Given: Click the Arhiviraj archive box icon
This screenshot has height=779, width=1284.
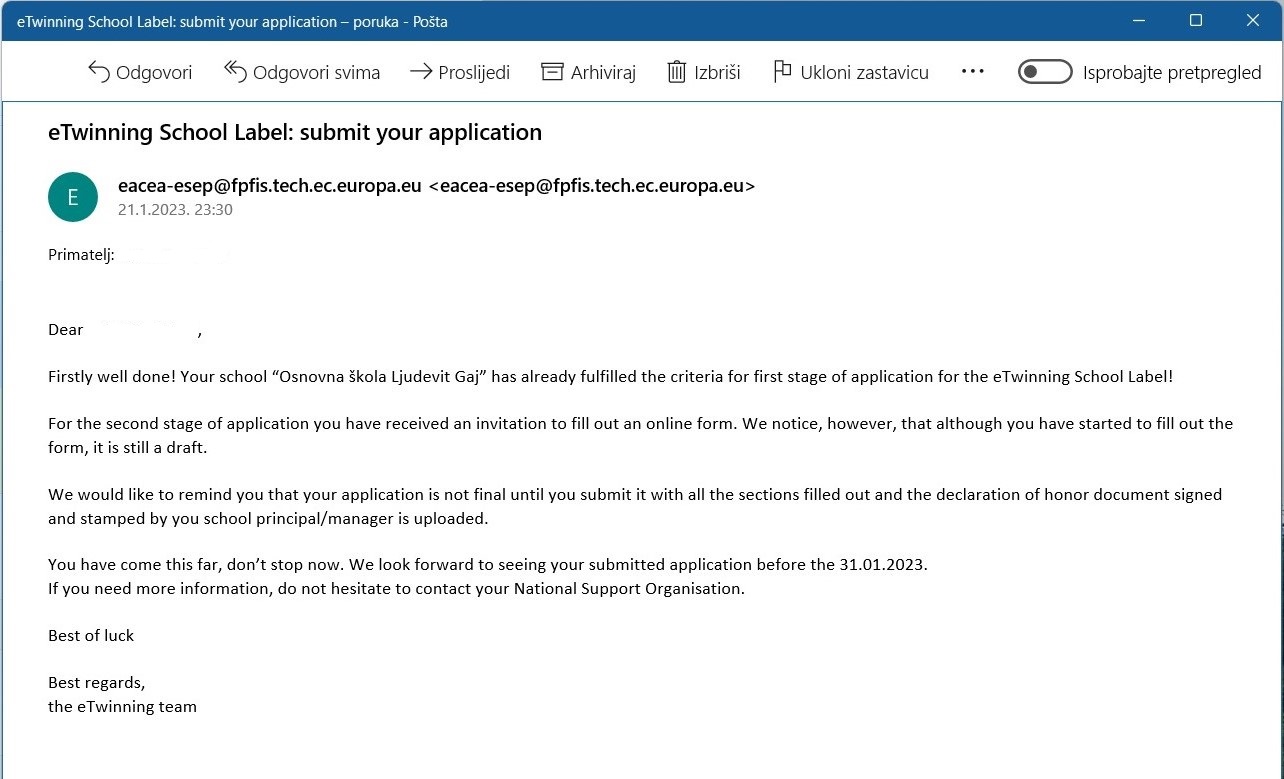Looking at the screenshot, I should click(x=552, y=72).
